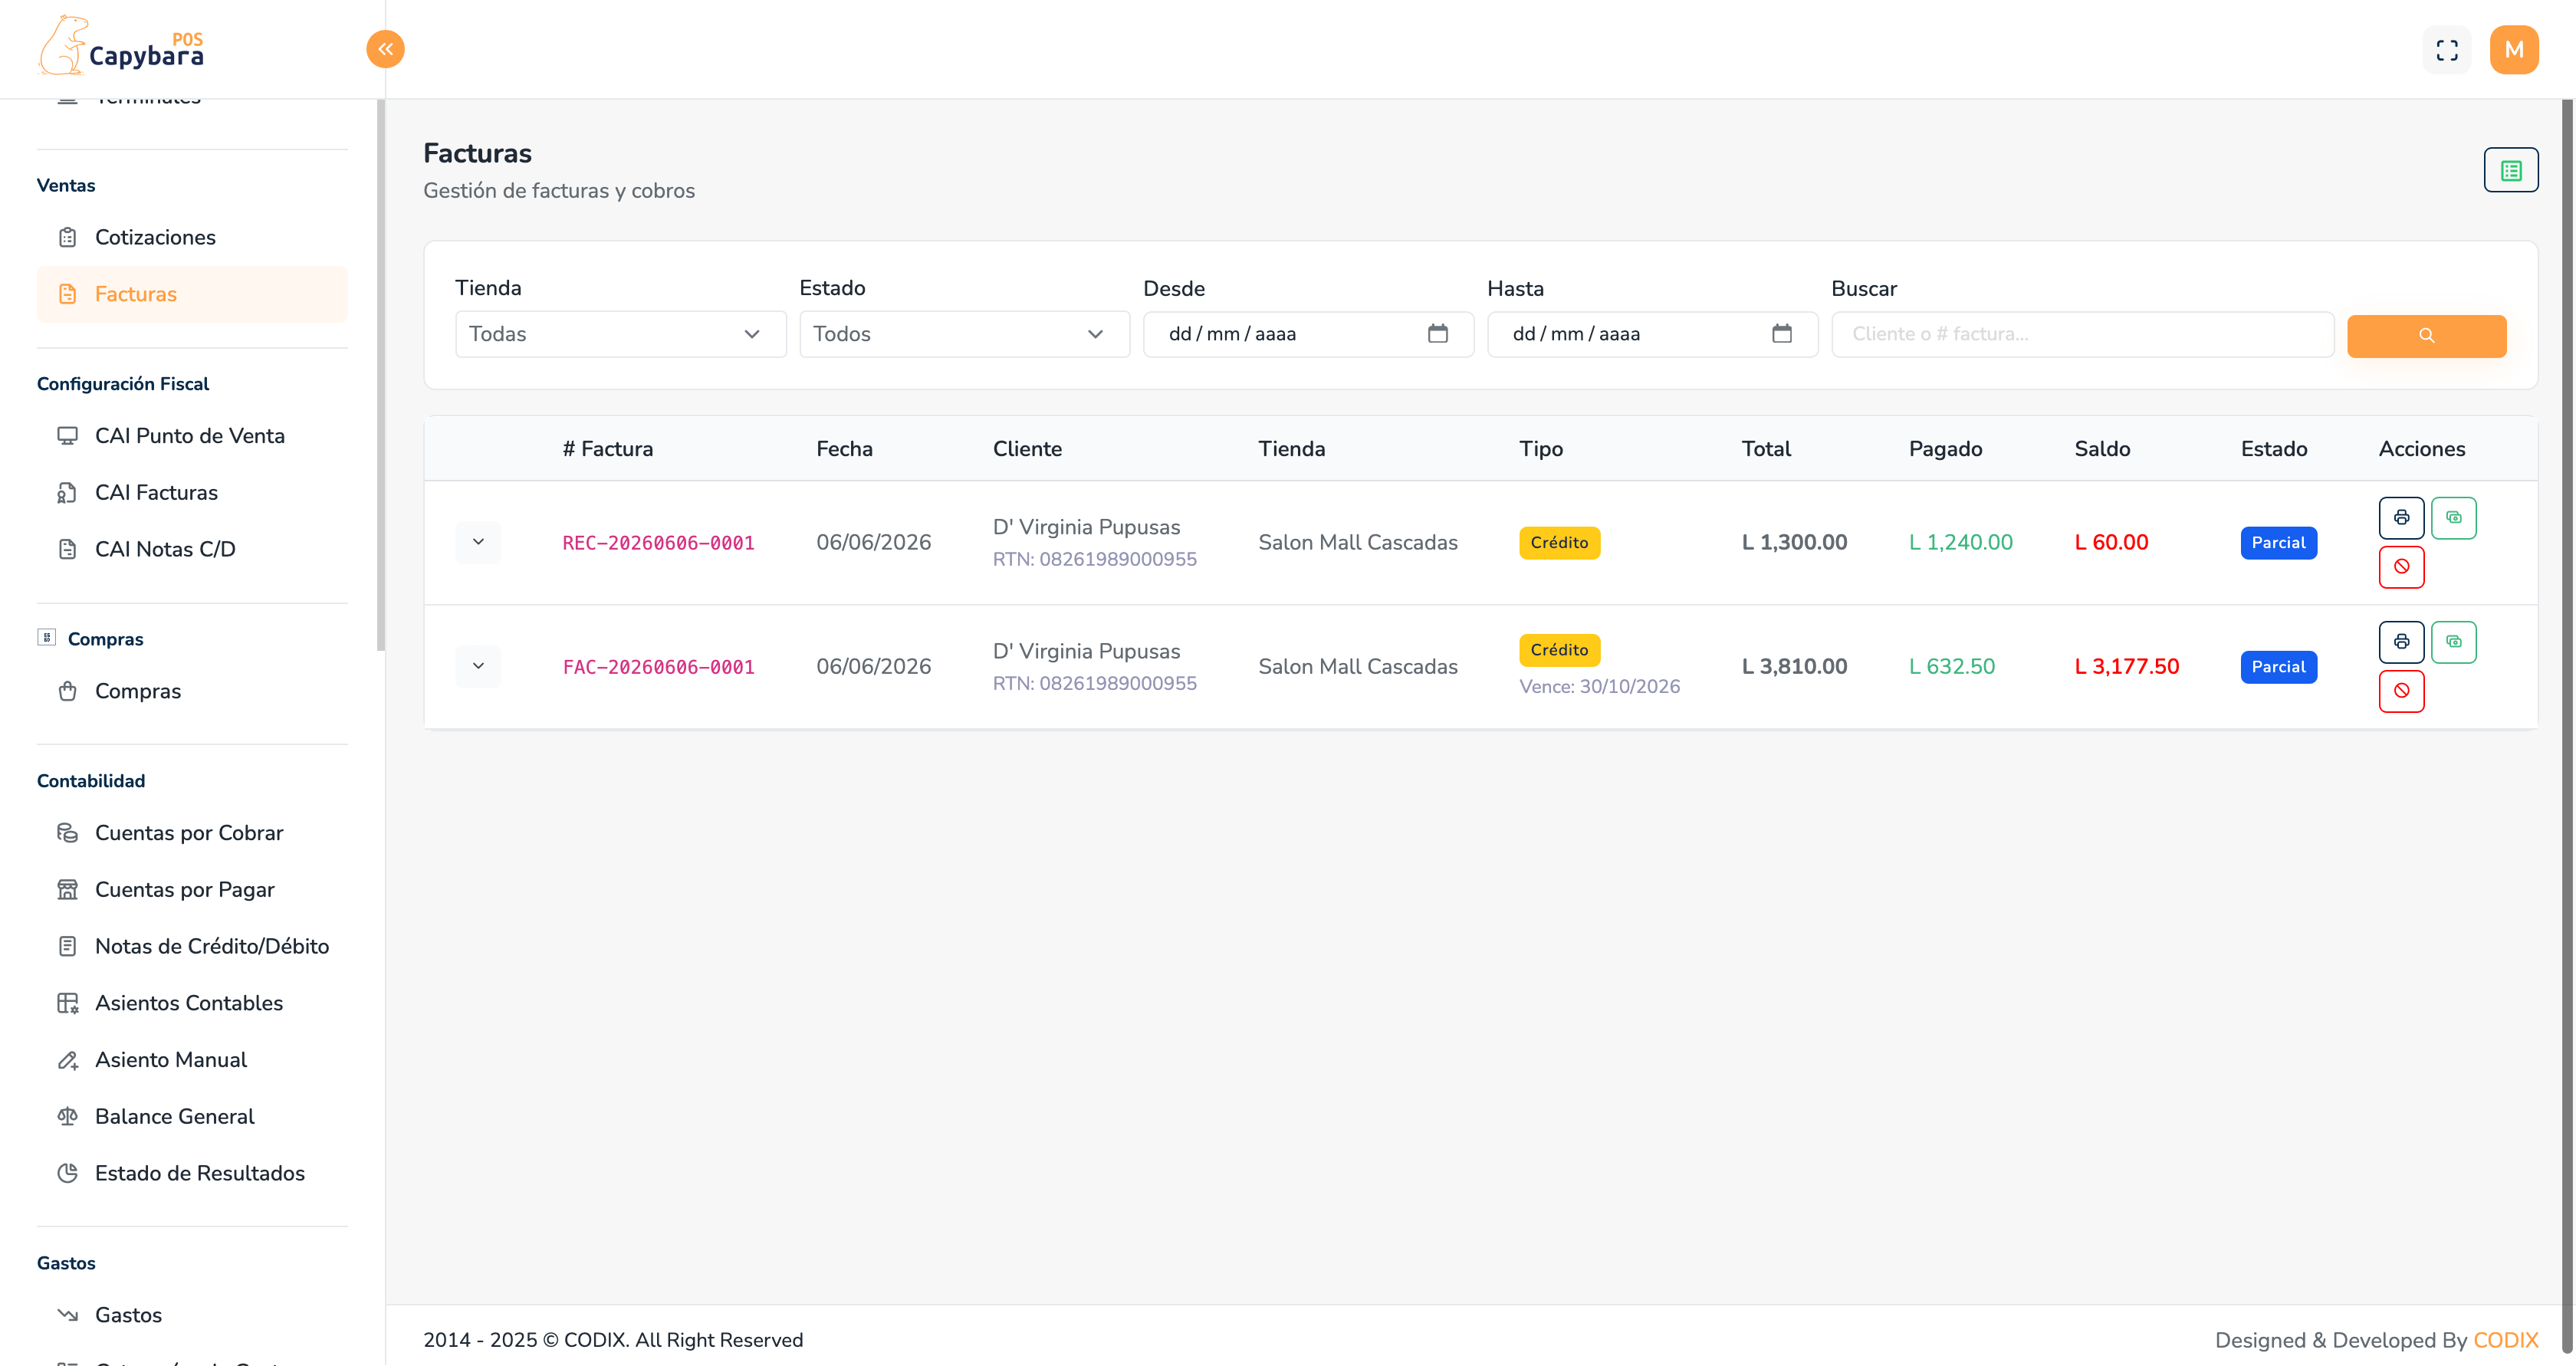Click the # Factura column header

607,449
